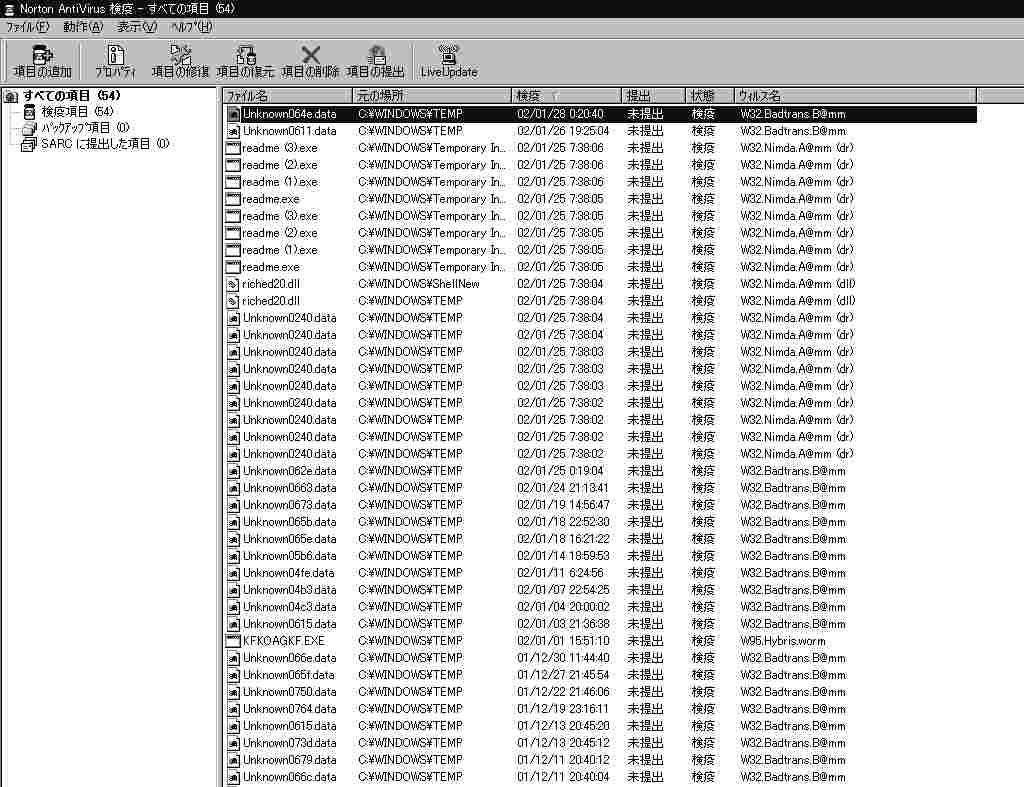Image resolution: width=1024 pixels, height=787 pixels.
Task: Select the Unknown04b3.data file name
Action: tap(289, 590)
